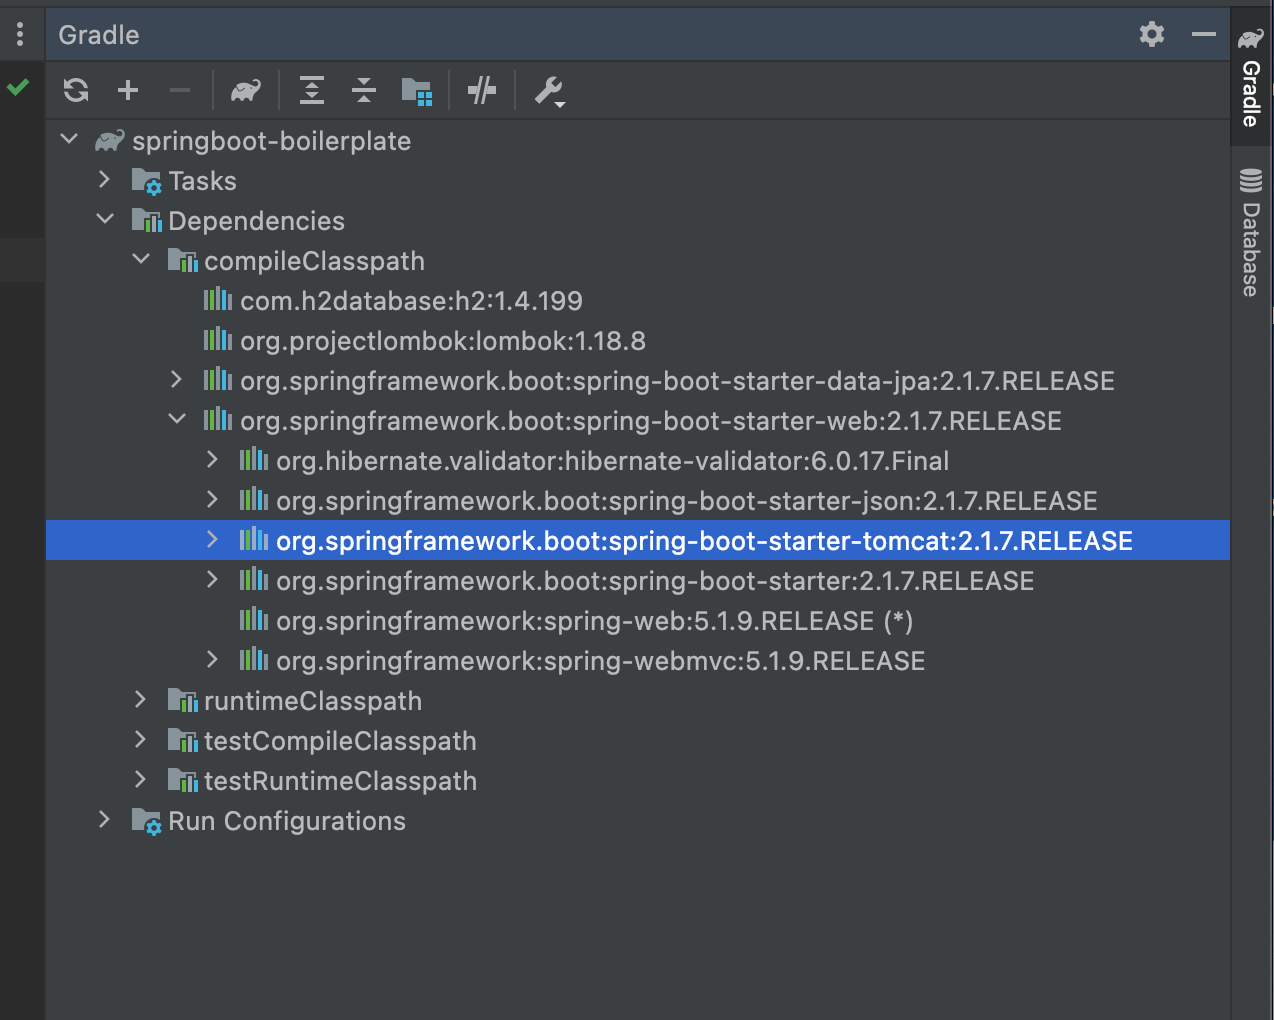The image size is (1274, 1020).
Task: Click the green checkmark status icon
Action: pos(18,87)
